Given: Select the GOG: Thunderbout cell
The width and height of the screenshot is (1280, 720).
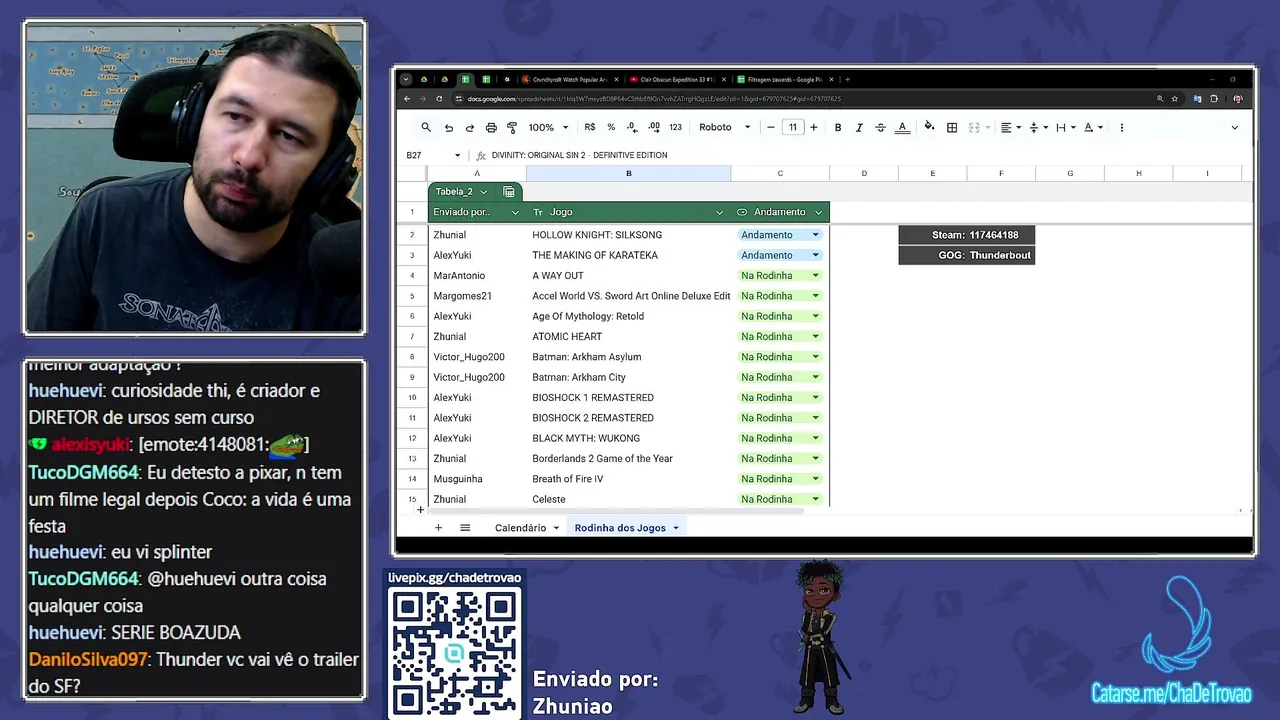Looking at the screenshot, I should [x=966, y=255].
